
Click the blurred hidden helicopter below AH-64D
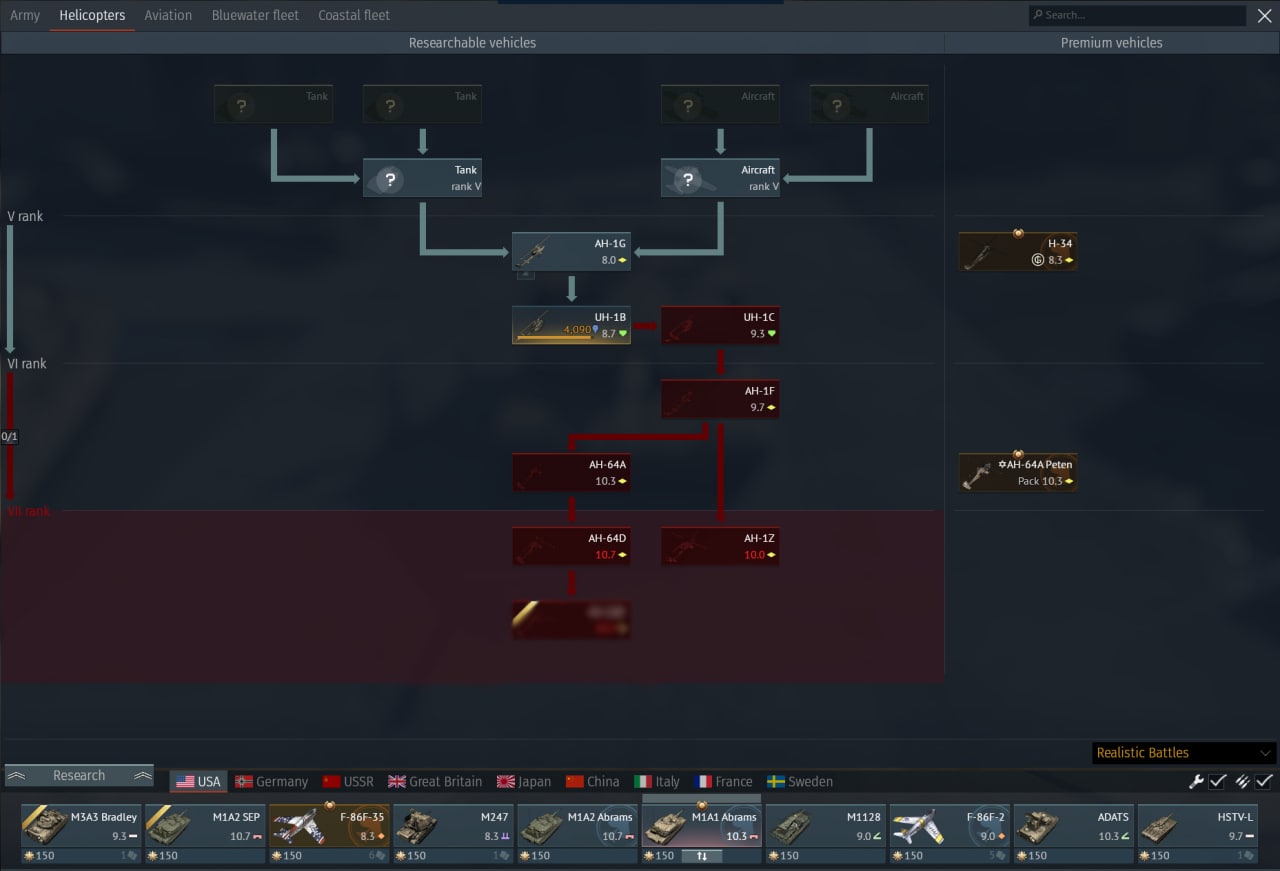[572, 620]
